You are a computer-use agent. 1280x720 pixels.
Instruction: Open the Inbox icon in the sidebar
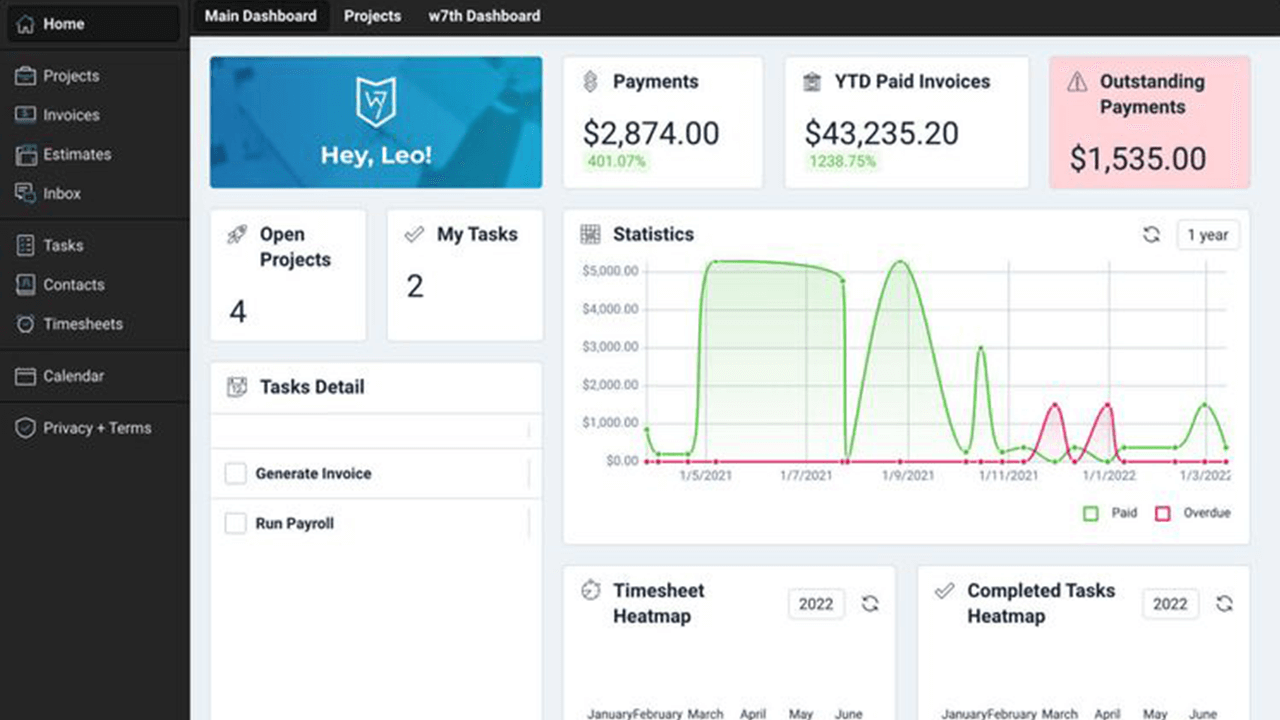[x=26, y=193]
